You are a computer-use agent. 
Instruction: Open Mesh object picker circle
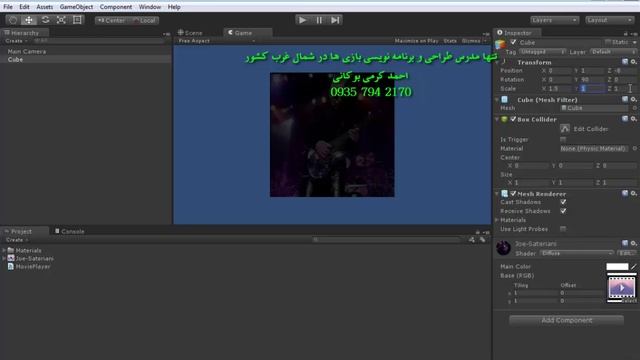(x=635, y=108)
